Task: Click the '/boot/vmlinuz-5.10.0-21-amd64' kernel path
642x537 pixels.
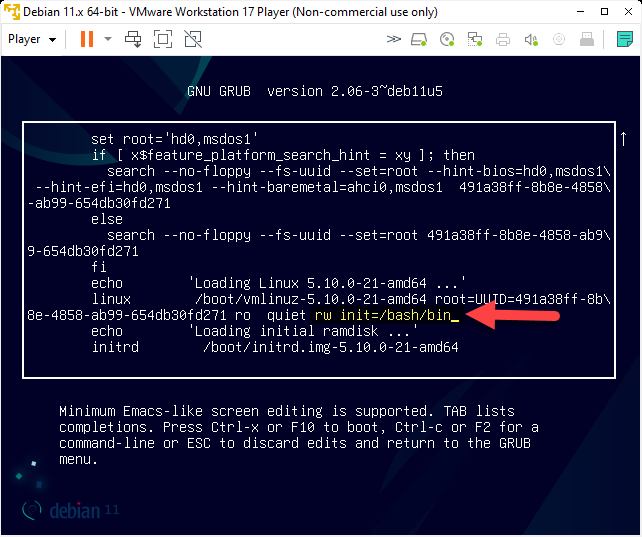Action: (x=311, y=299)
